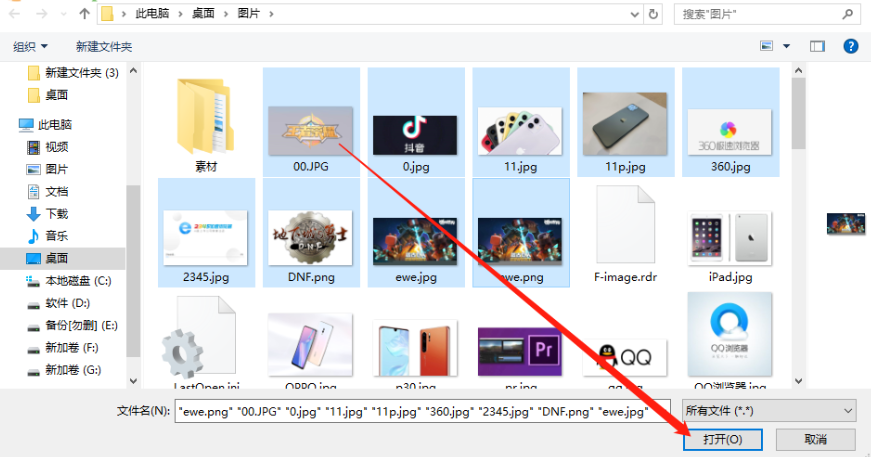Viewport: 871px width, 457px height.
Task: Go up one folder level
Action: coord(84,13)
